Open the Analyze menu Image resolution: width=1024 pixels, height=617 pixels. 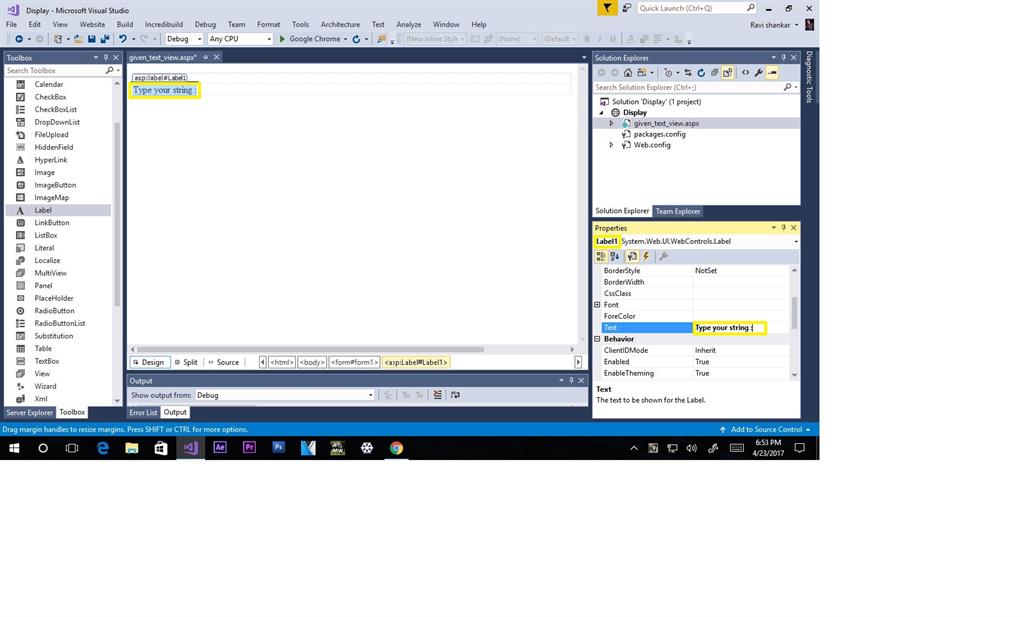click(409, 24)
